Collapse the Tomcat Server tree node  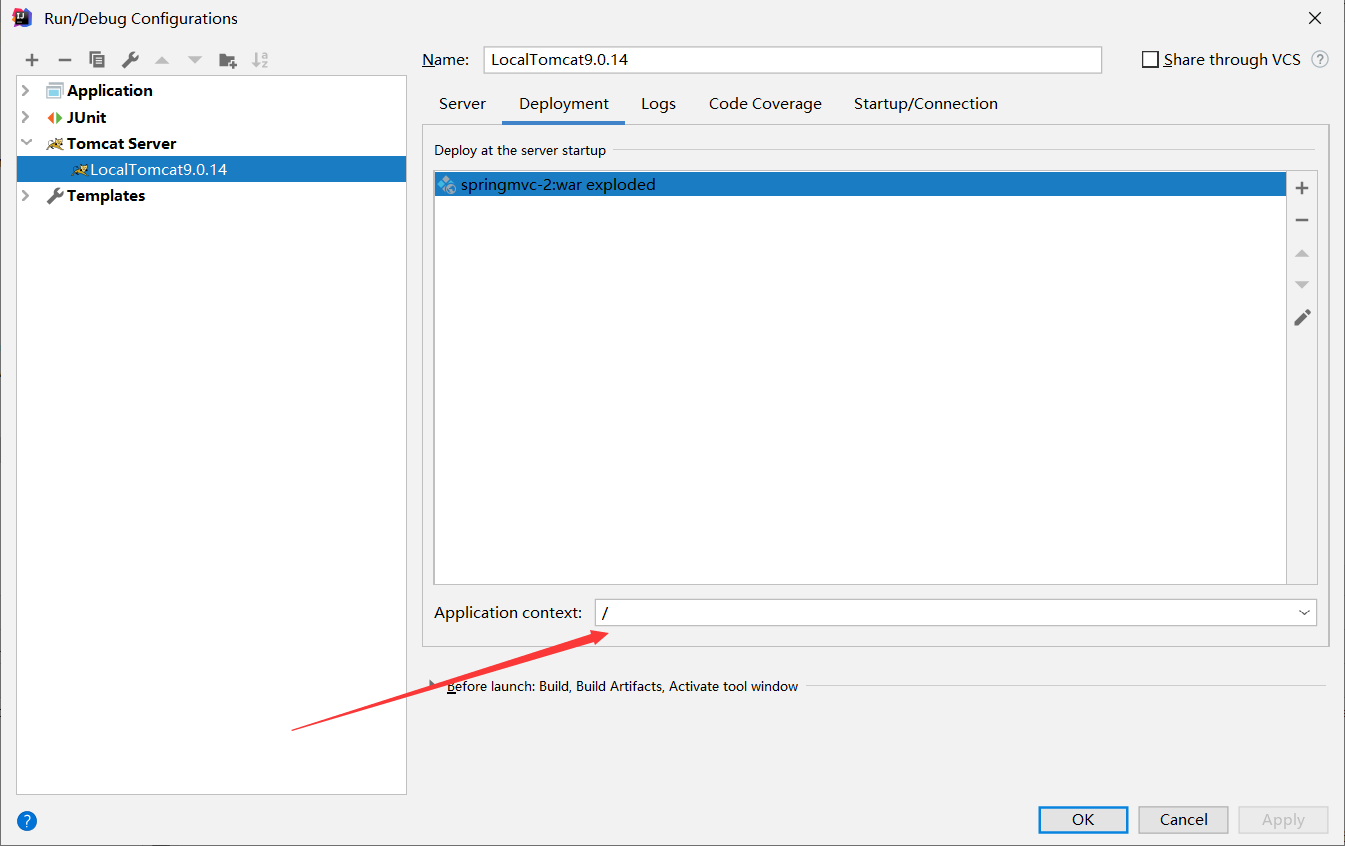[x=26, y=143]
